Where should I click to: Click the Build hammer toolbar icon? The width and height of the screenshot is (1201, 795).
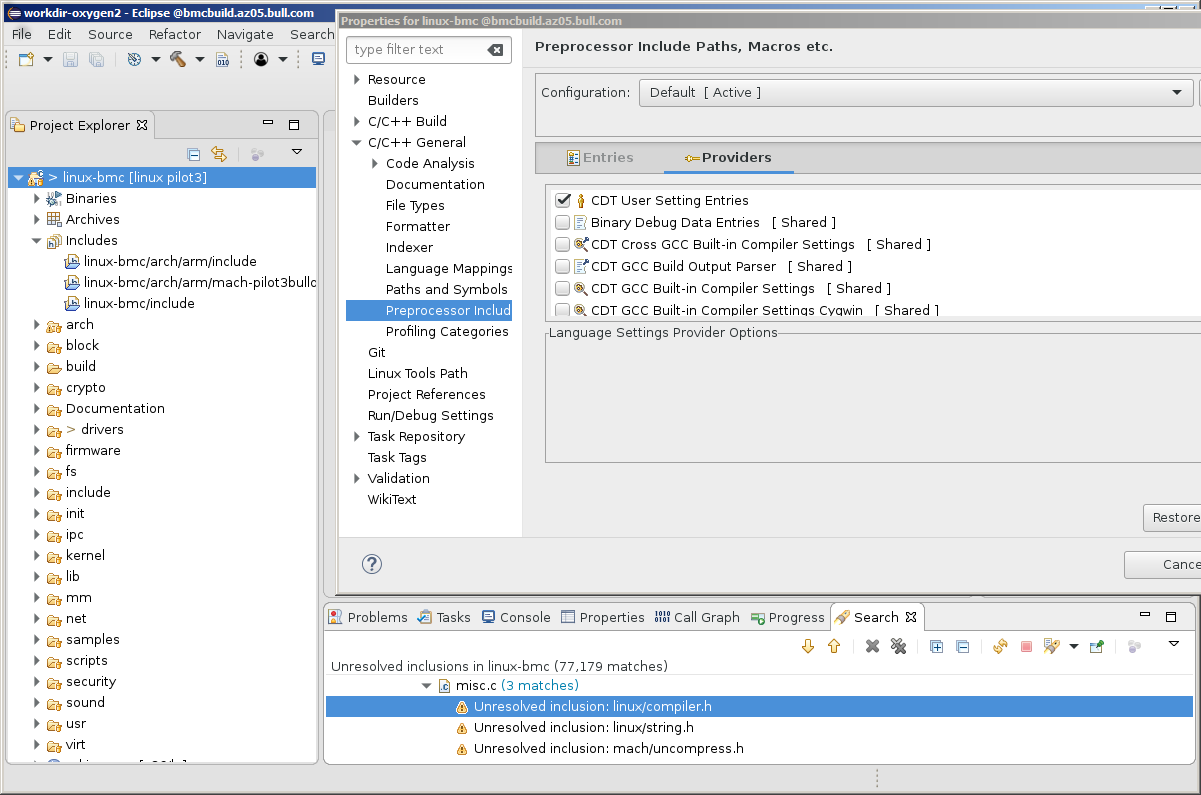(178, 59)
